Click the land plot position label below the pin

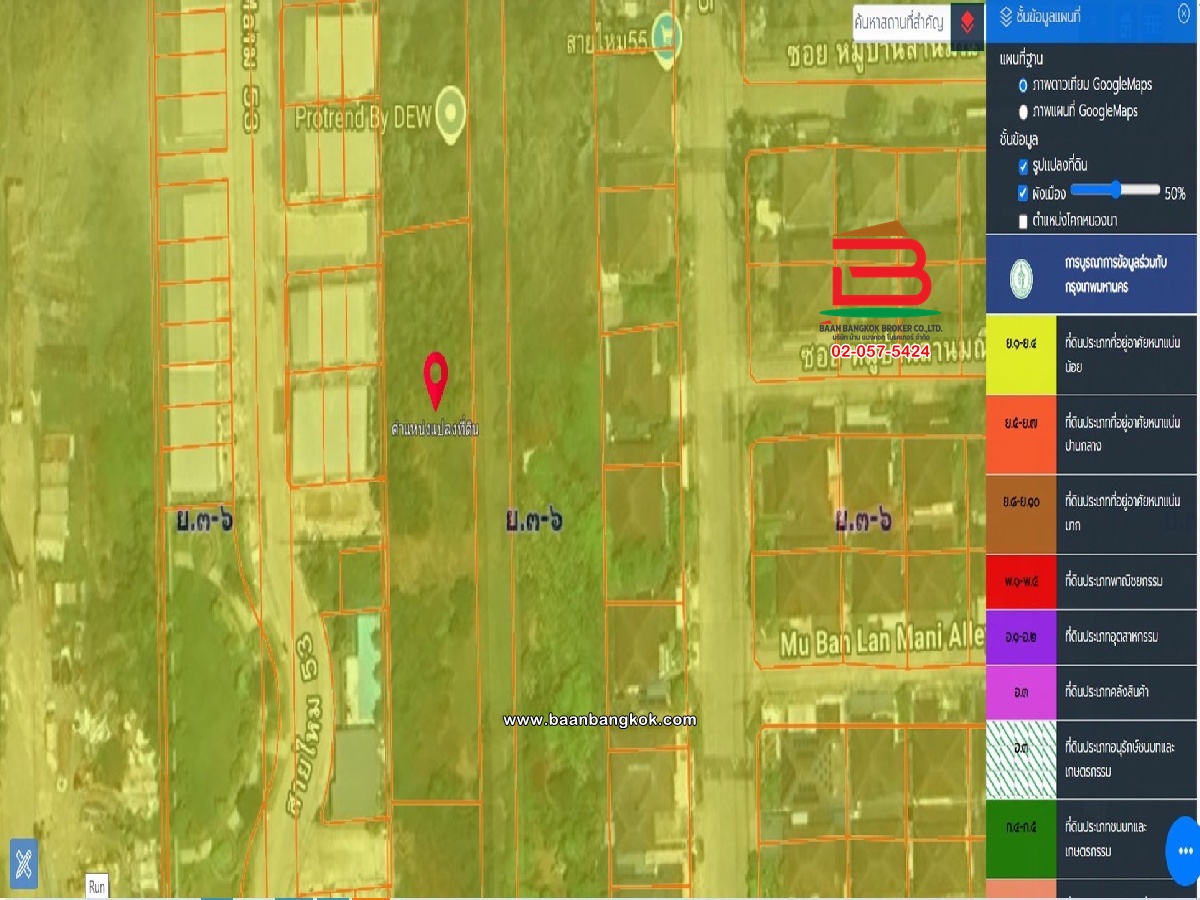[436, 429]
